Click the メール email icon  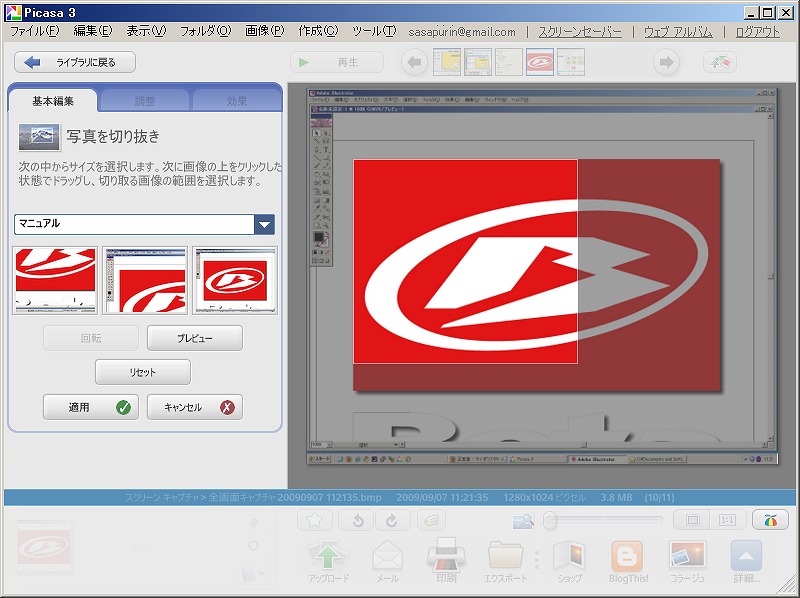coord(387,561)
